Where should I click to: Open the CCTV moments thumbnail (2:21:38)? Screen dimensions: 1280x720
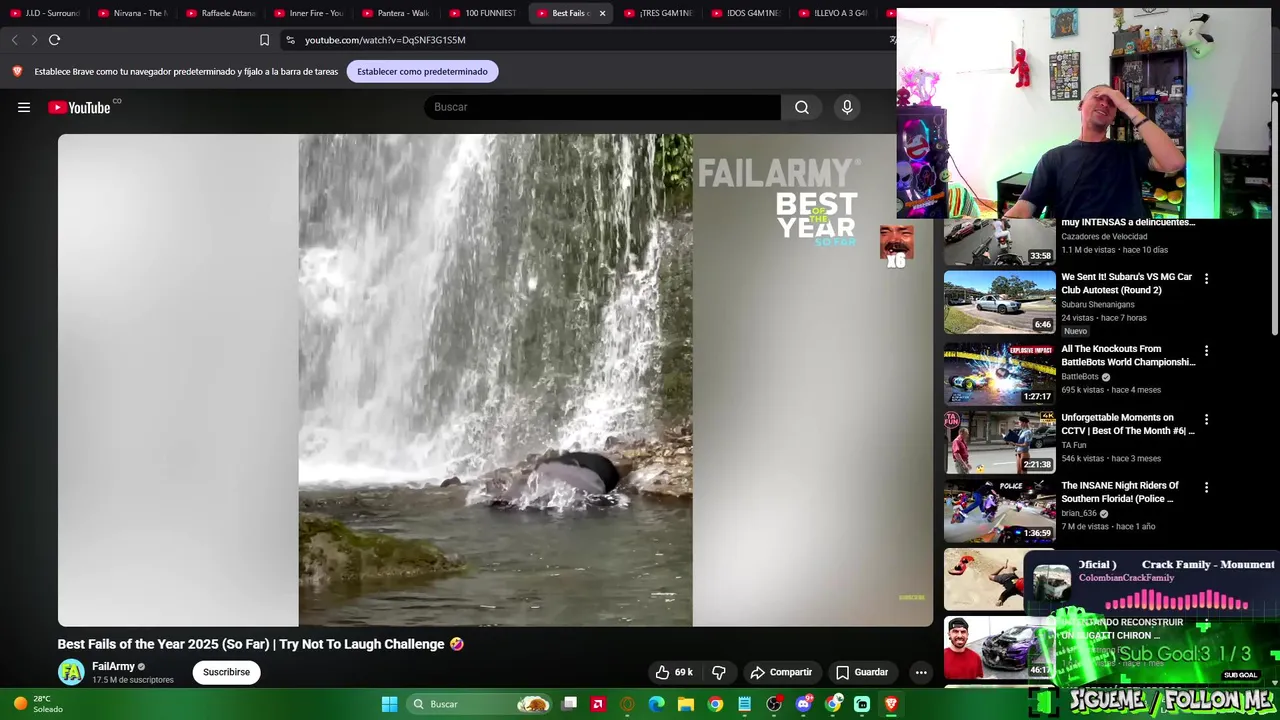pyautogui.click(x=999, y=441)
